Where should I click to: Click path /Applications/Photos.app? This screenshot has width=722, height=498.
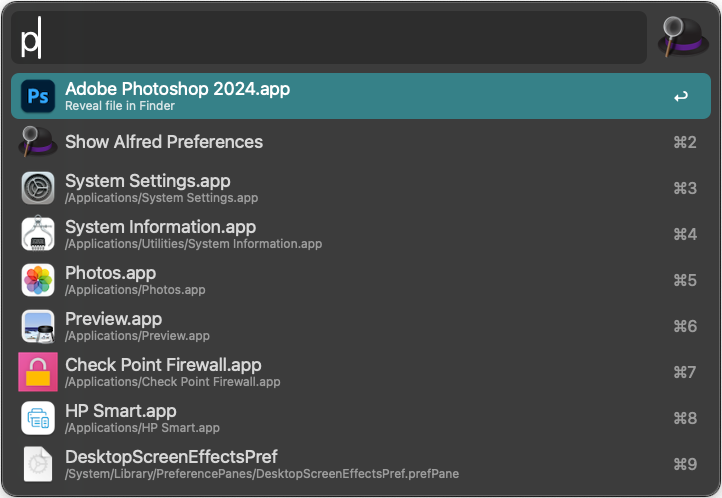coord(135,290)
